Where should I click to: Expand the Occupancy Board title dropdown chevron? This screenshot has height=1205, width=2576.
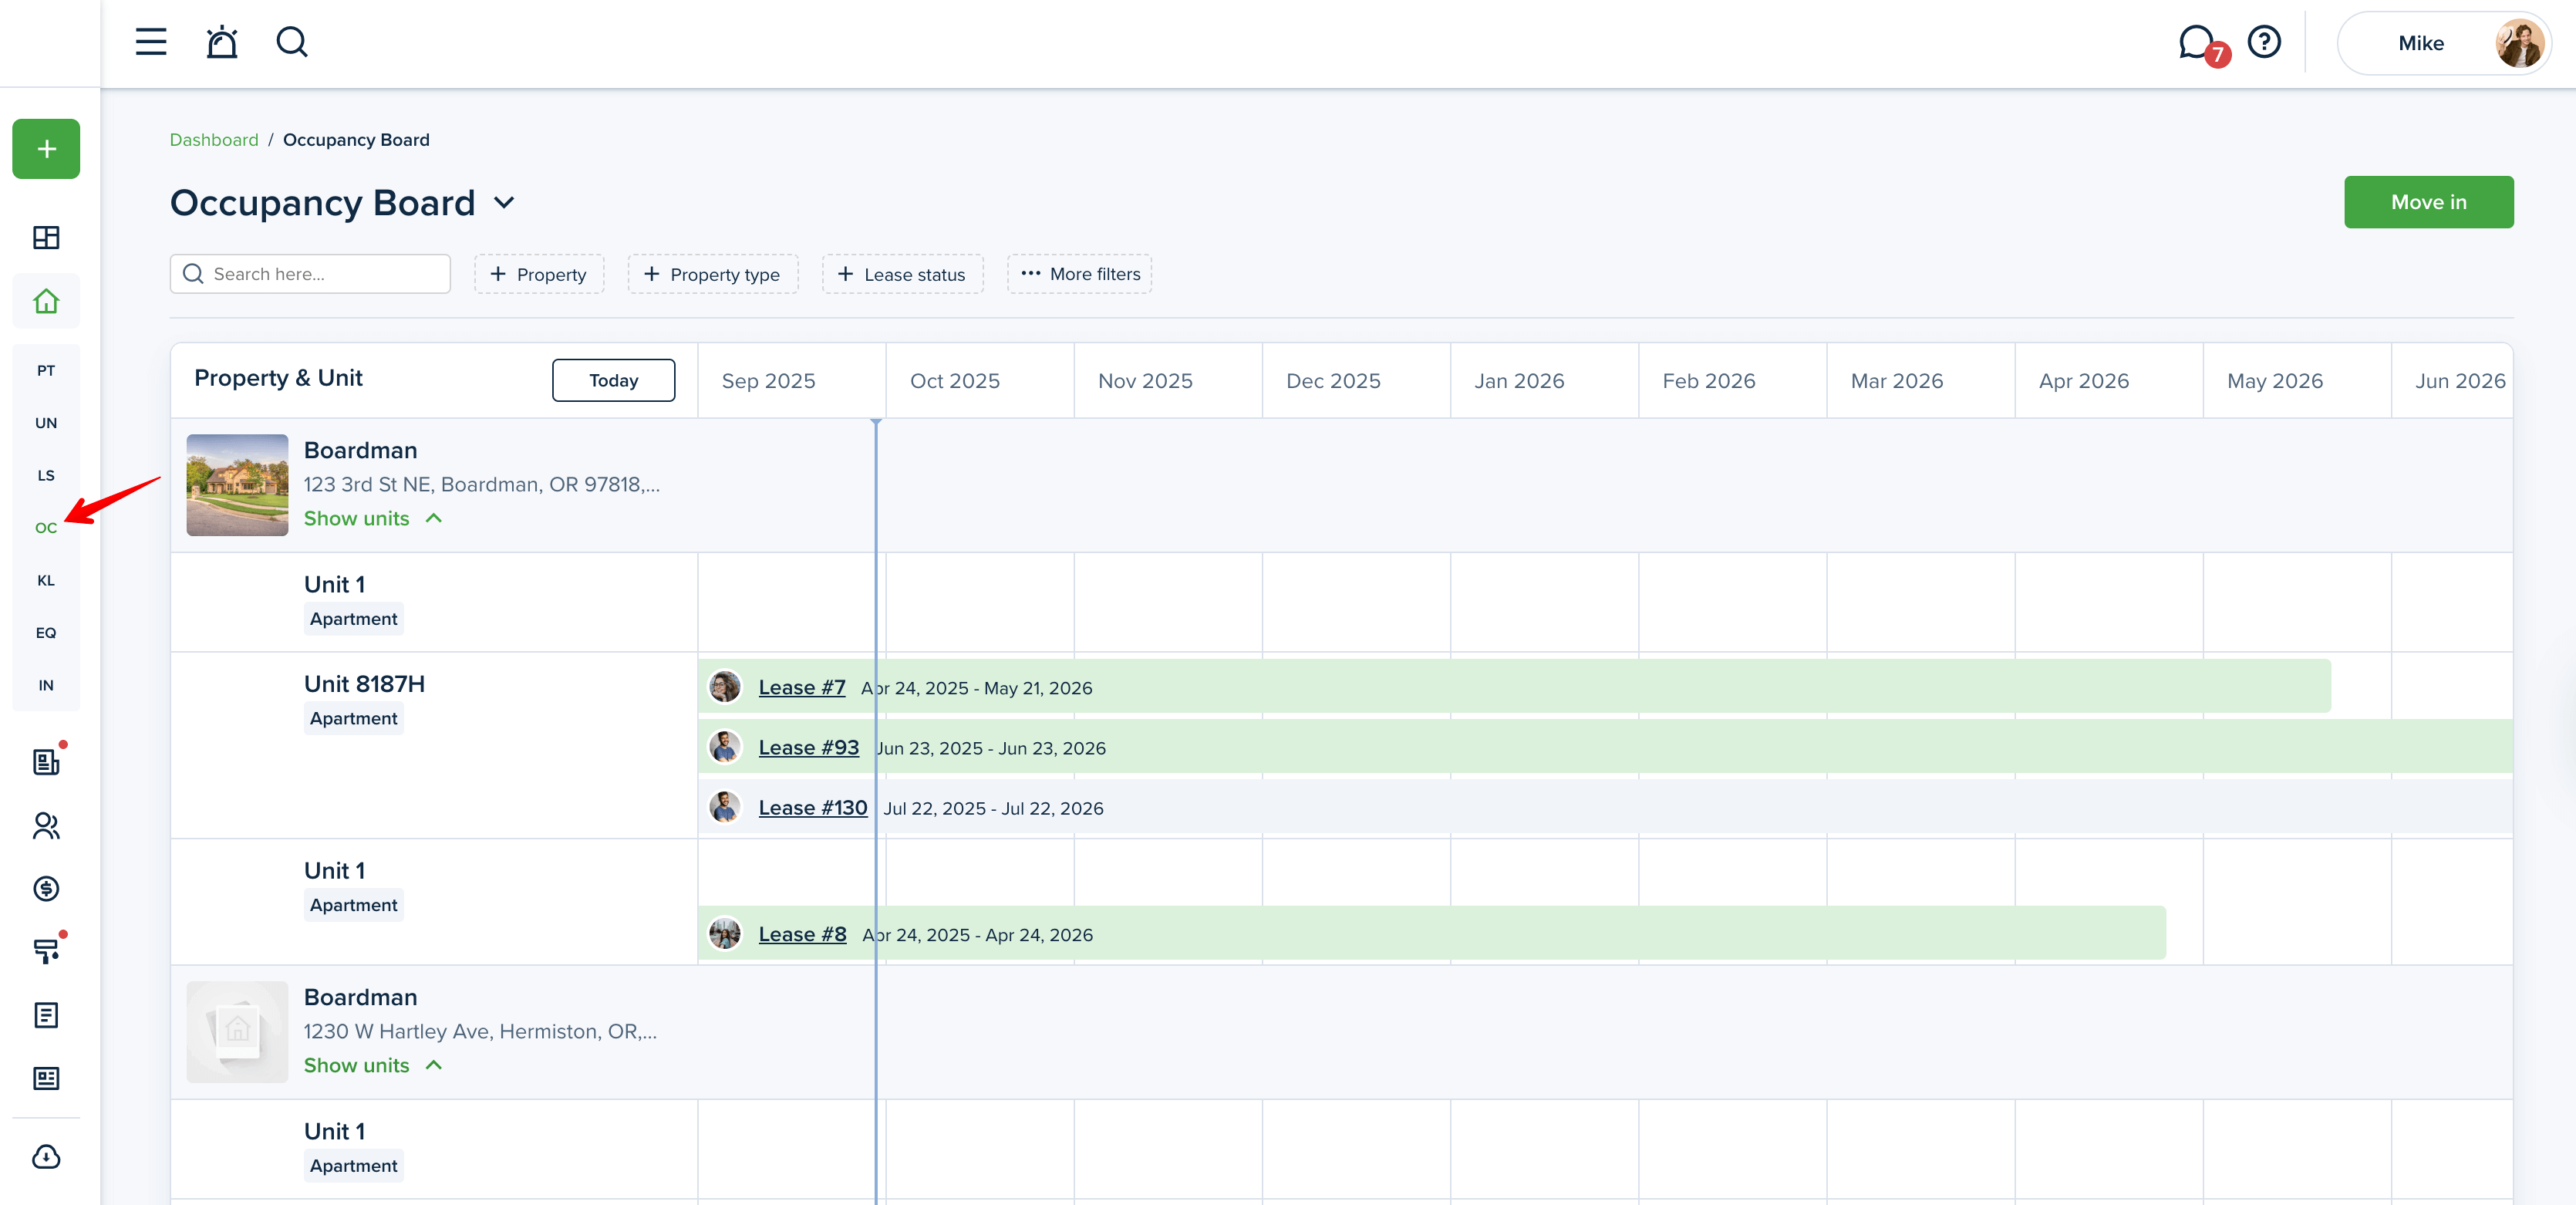point(504,203)
